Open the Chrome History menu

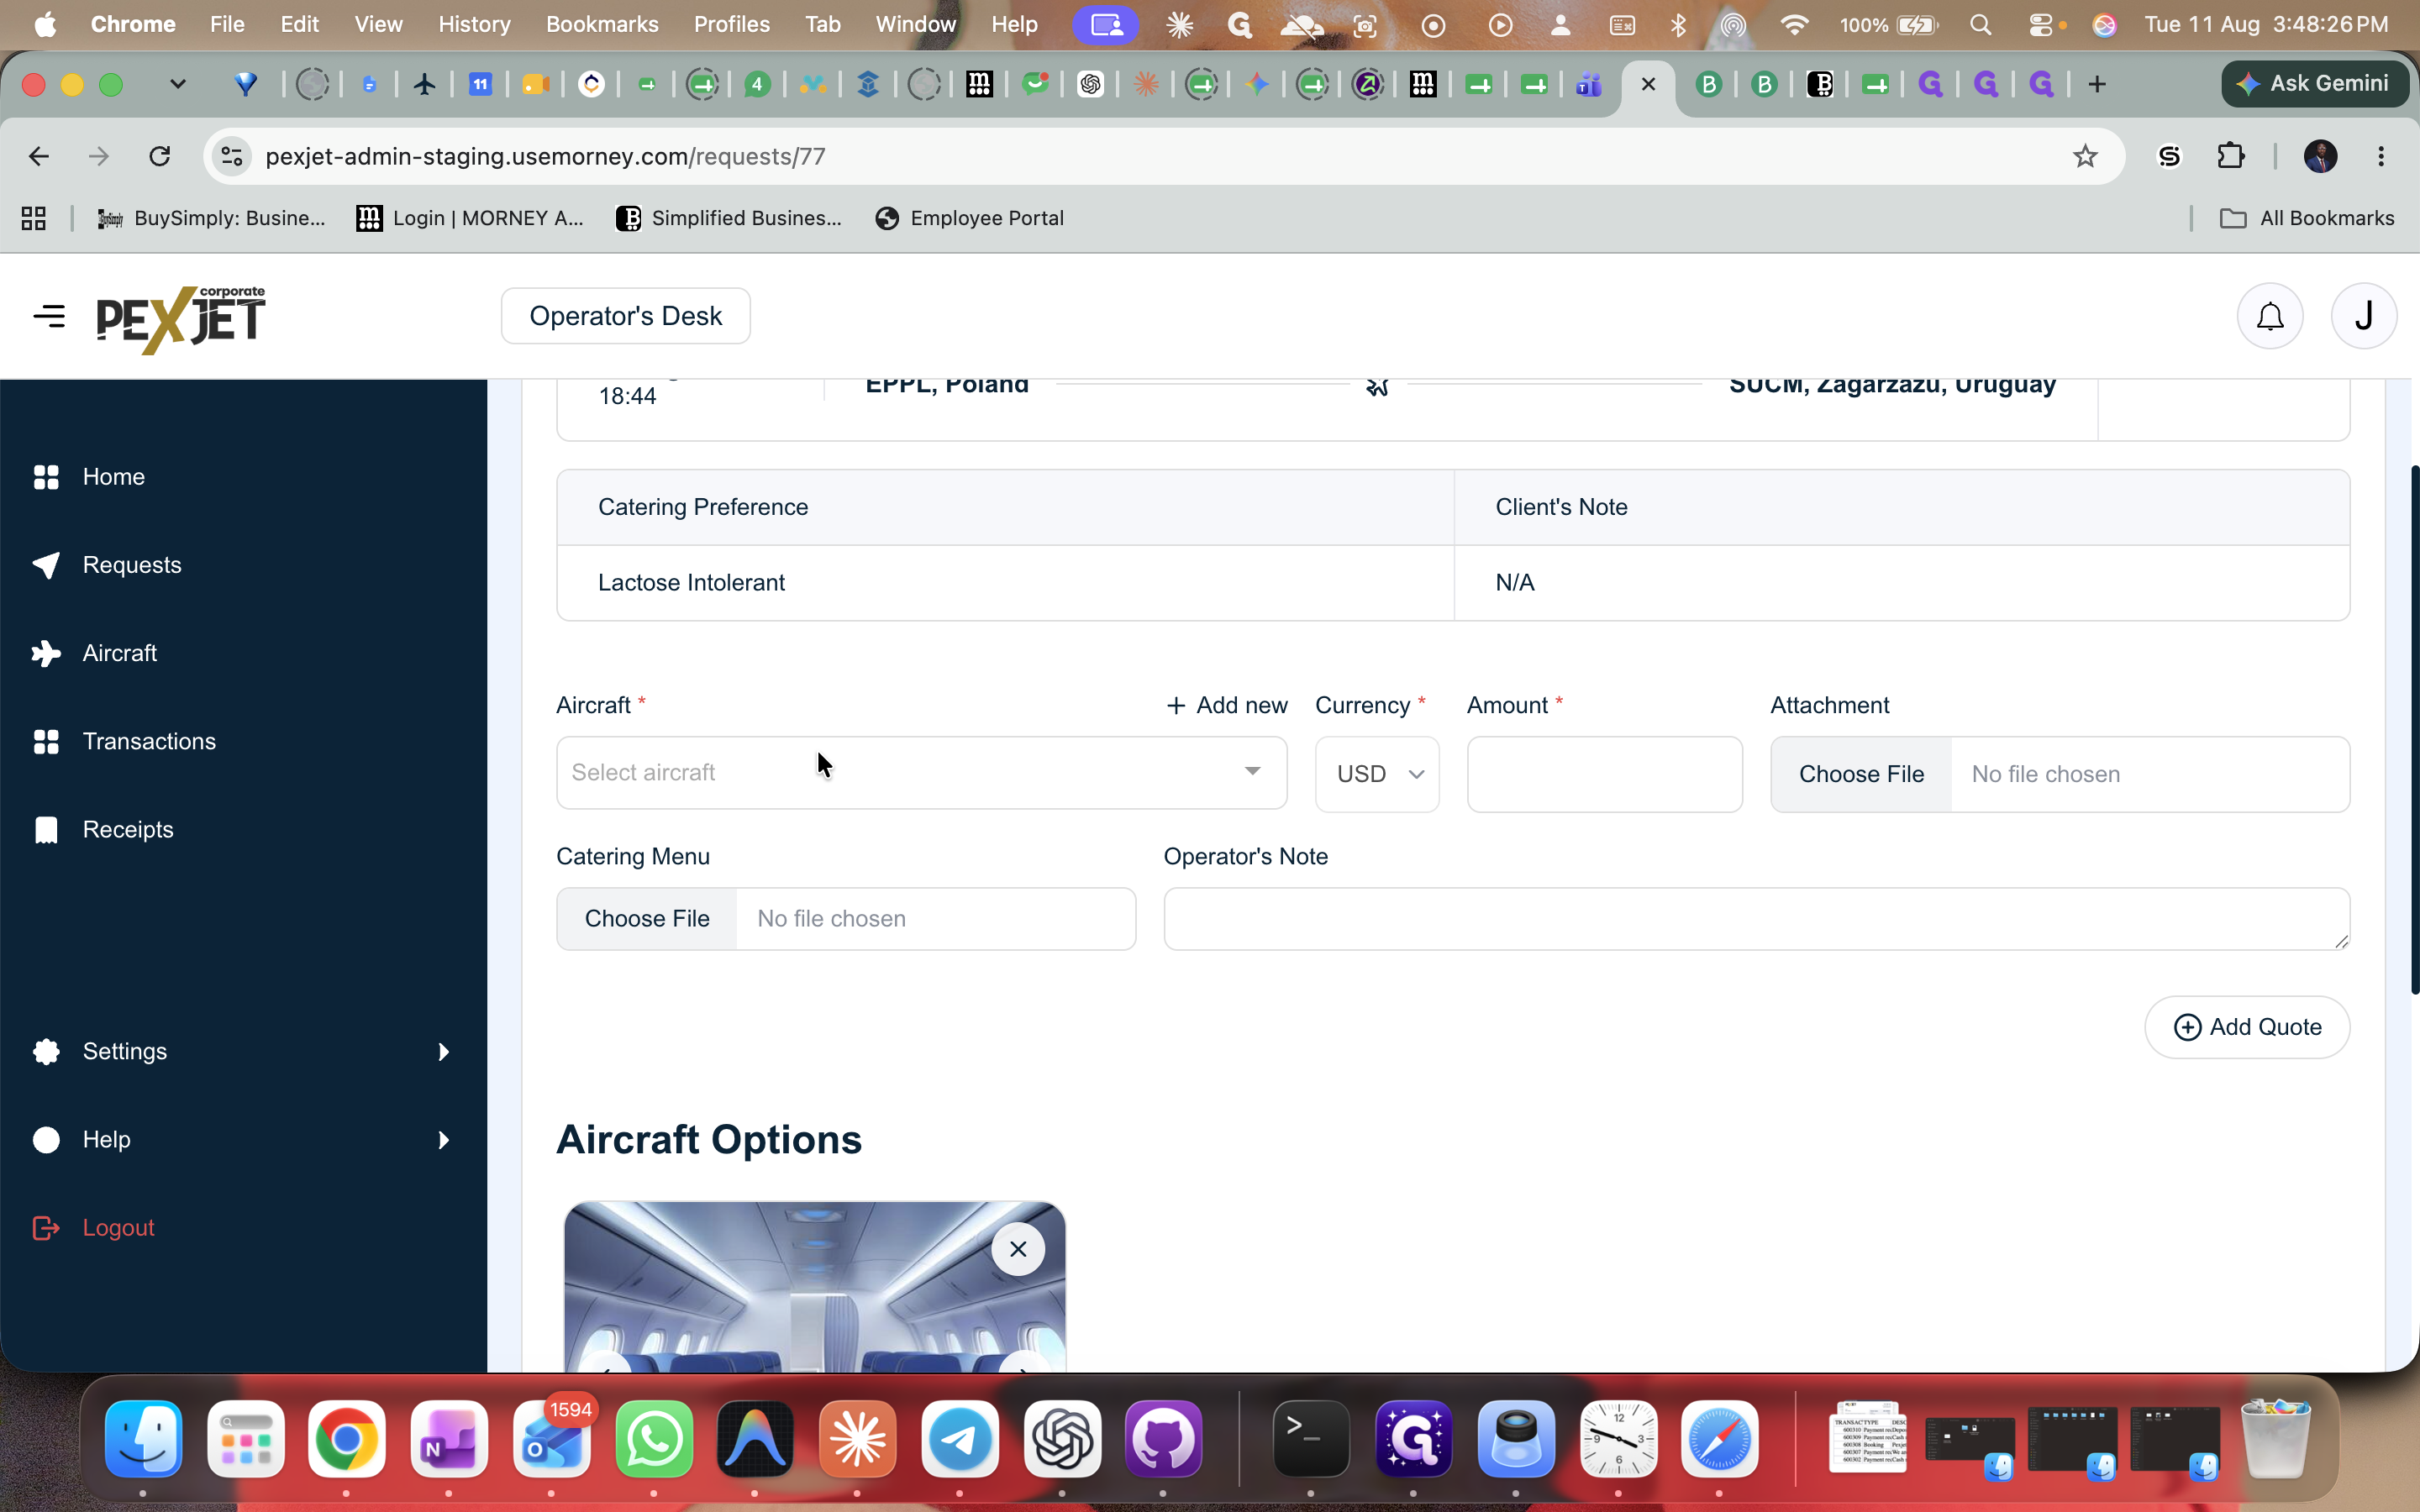pyautogui.click(x=474, y=24)
